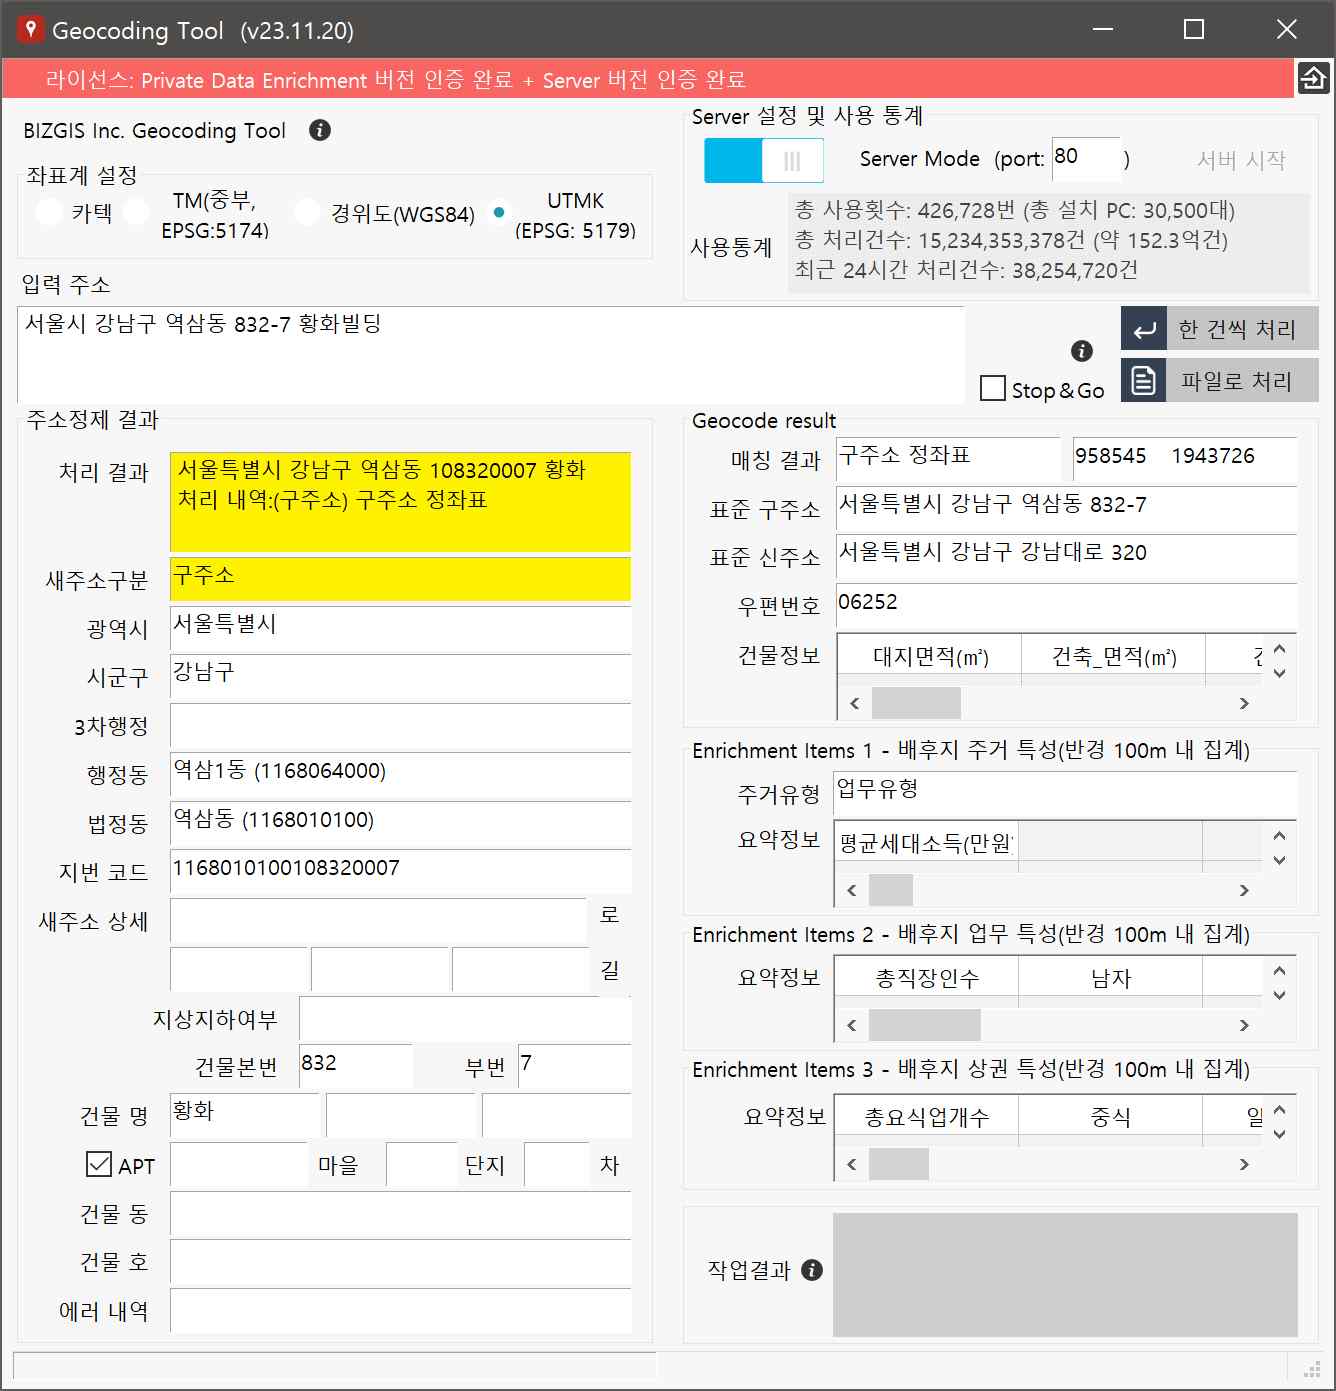The height and width of the screenshot is (1391, 1336).
Task: Enable the Stop&Go checkbox
Action: tap(993, 388)
